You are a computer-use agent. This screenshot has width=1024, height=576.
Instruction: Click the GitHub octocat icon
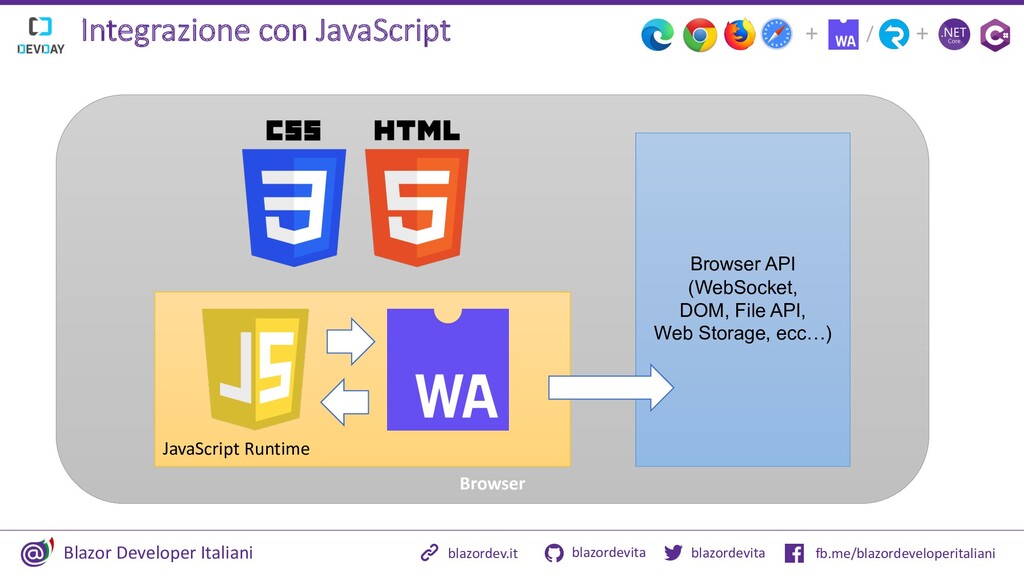pyautogui.click(x=554, y=553)
